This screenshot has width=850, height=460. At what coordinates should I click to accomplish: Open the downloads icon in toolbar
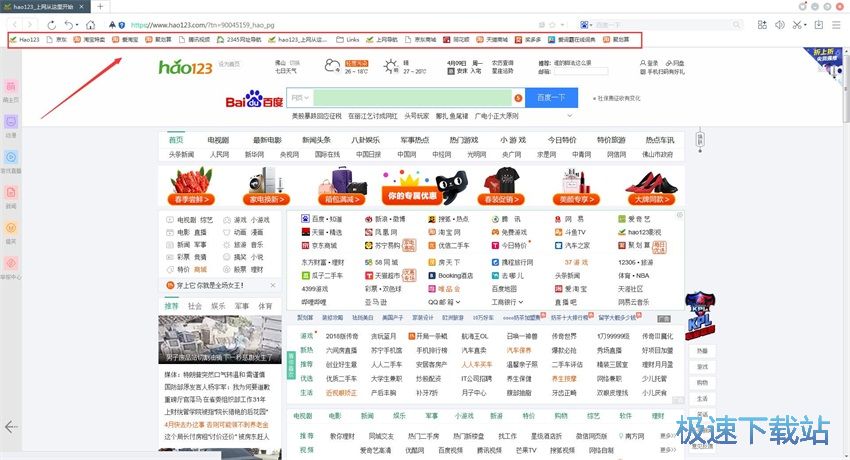click(x=819, y=24)
